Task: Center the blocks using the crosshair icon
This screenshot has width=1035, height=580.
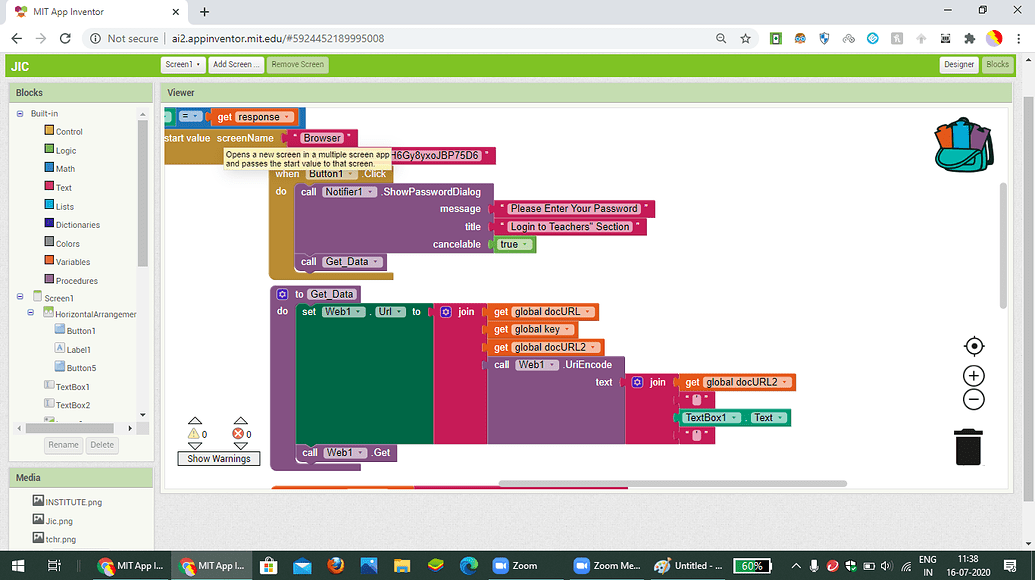Action: [x=973, y=346]
